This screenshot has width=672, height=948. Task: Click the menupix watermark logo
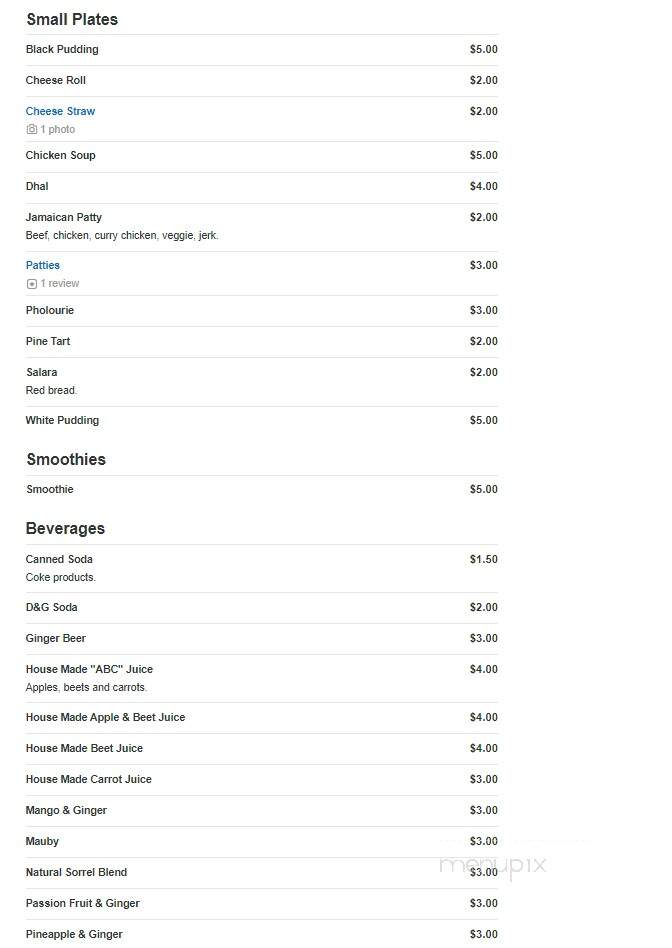pos(492,865)
